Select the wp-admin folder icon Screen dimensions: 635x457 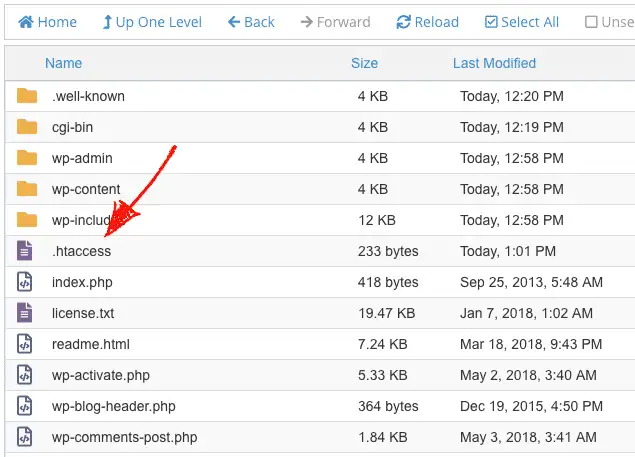(27, 158)
